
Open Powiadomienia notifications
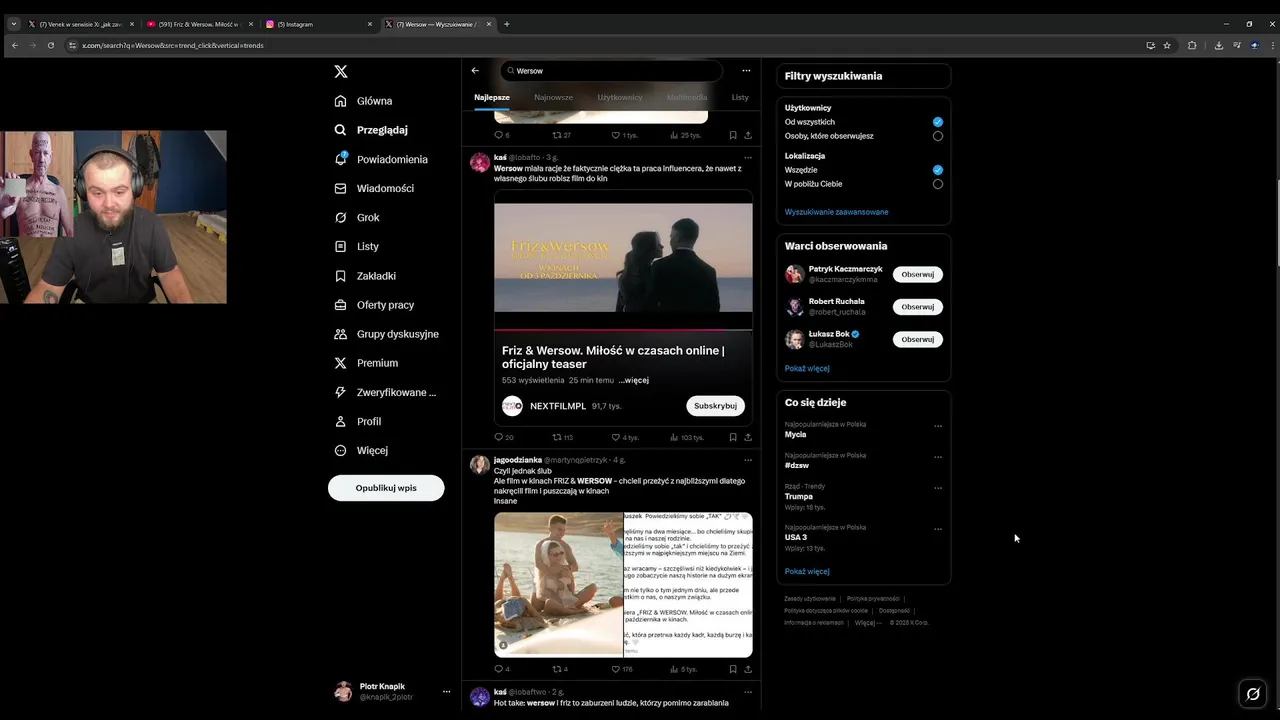click(381, 159)
